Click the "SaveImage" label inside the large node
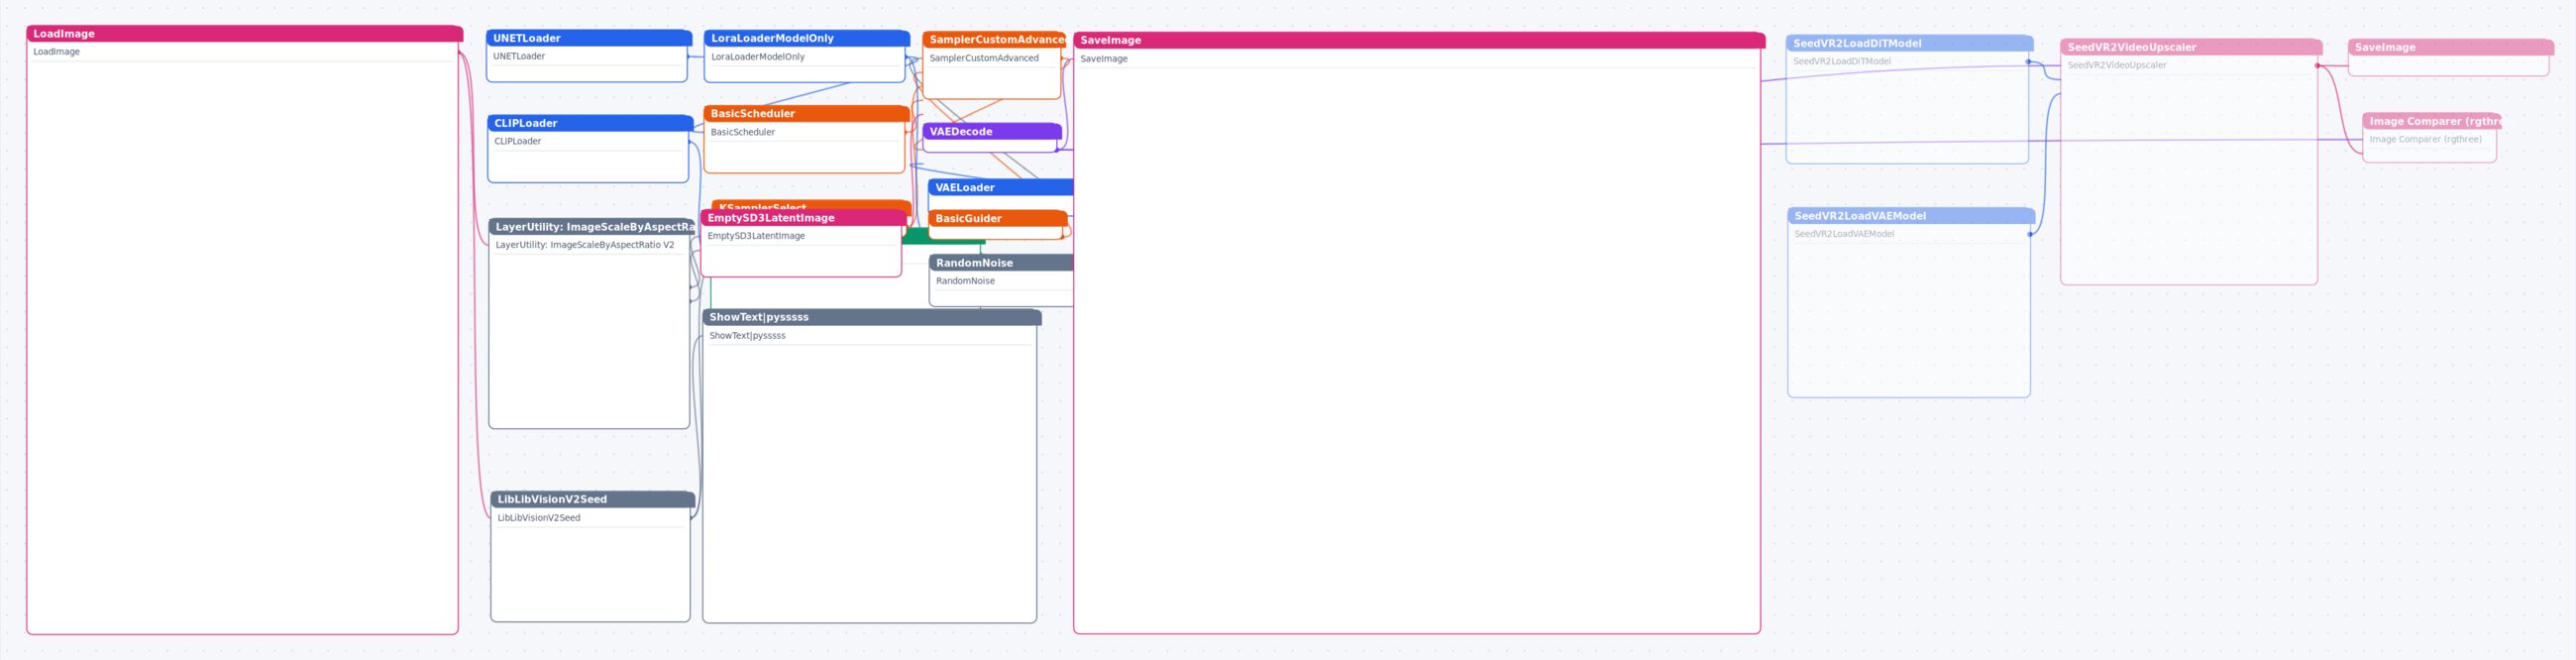This screenshot has height=660, width=2576. (x=1104, y=59)
